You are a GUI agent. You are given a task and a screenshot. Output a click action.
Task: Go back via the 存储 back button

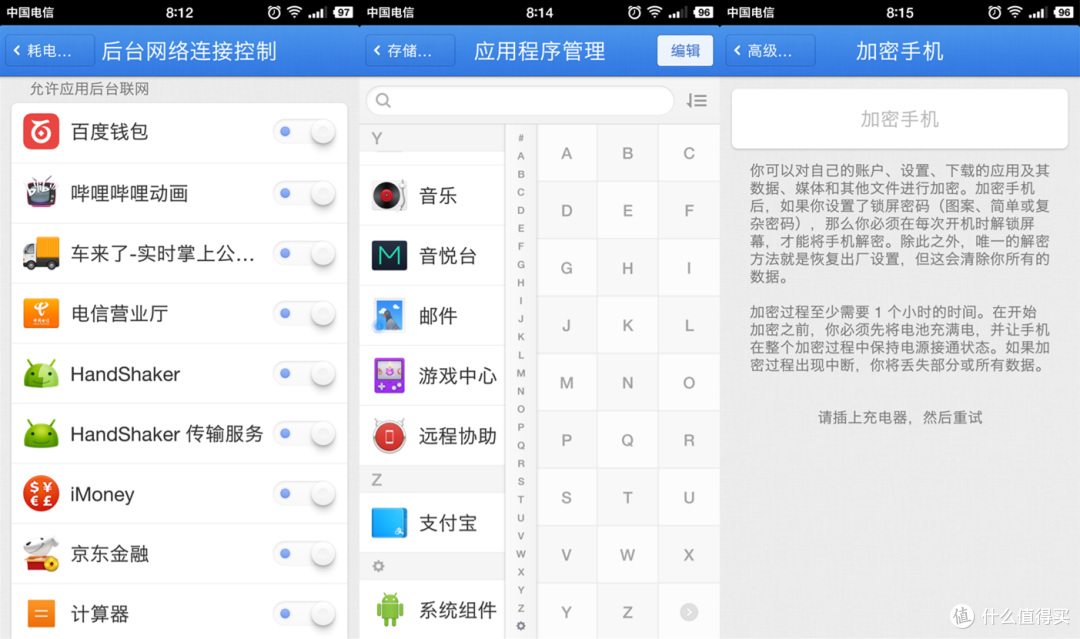pos(410,51)
